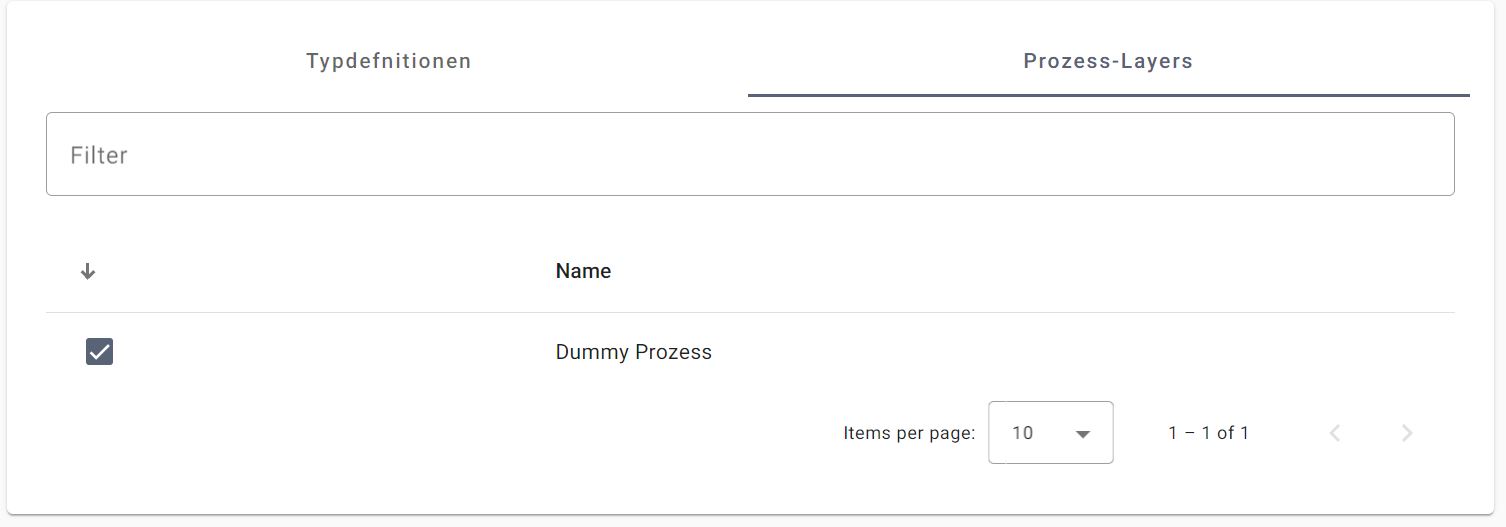Click empty area of Dummy Prozess row

point(1080,352)
